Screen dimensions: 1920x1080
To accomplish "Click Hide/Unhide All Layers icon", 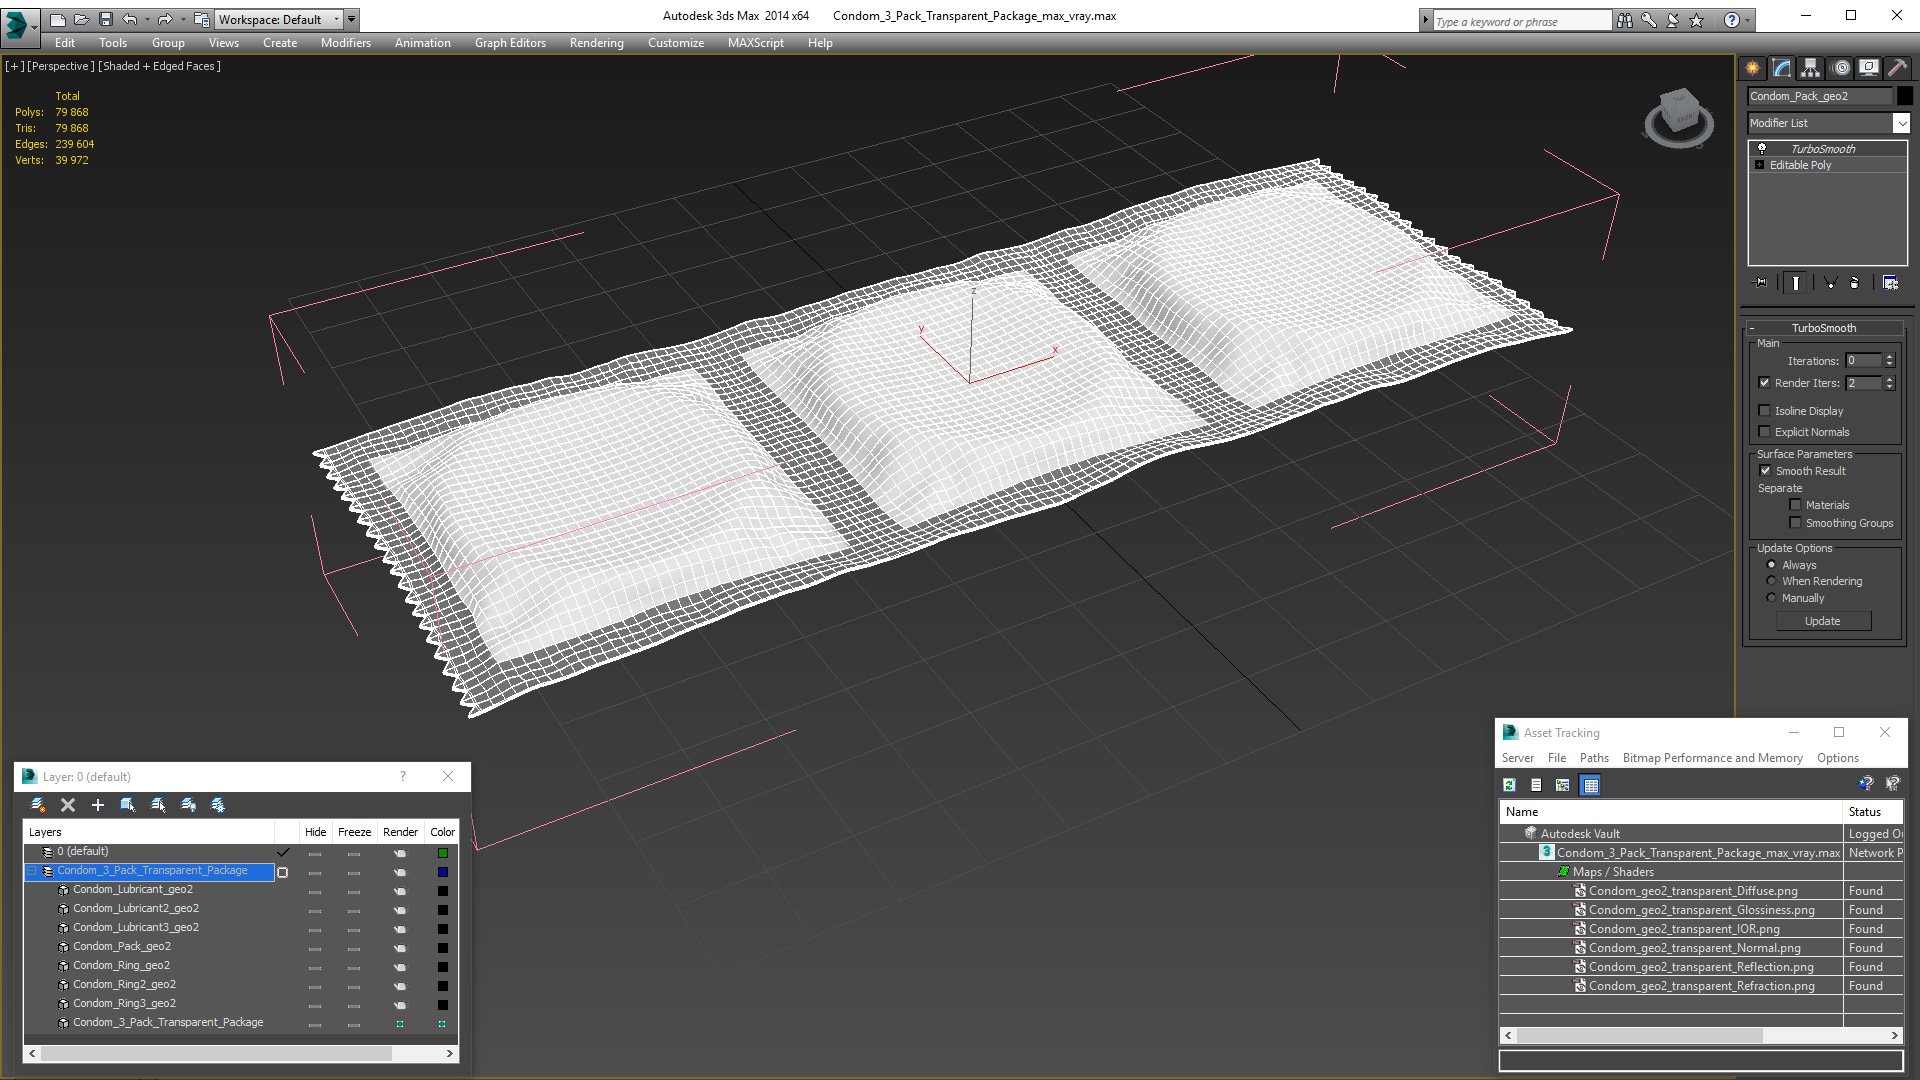I will 188,805.
